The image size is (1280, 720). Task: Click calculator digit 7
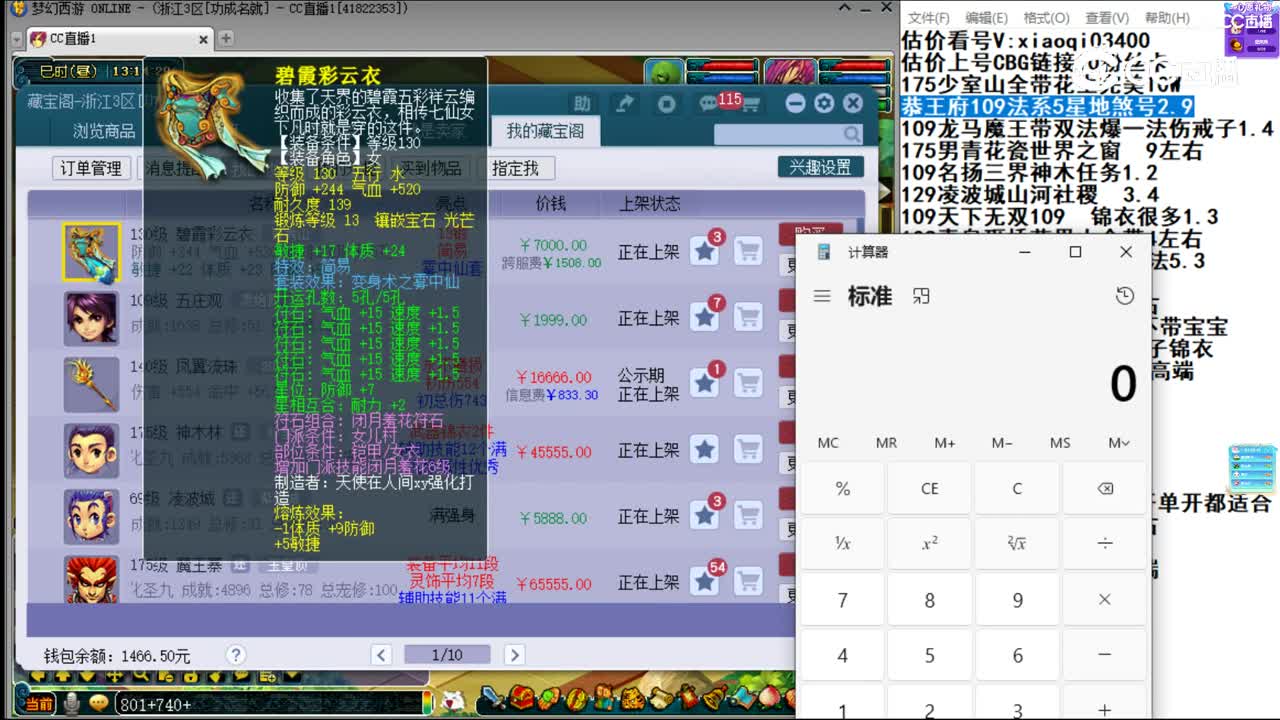[x=842, y=600]
